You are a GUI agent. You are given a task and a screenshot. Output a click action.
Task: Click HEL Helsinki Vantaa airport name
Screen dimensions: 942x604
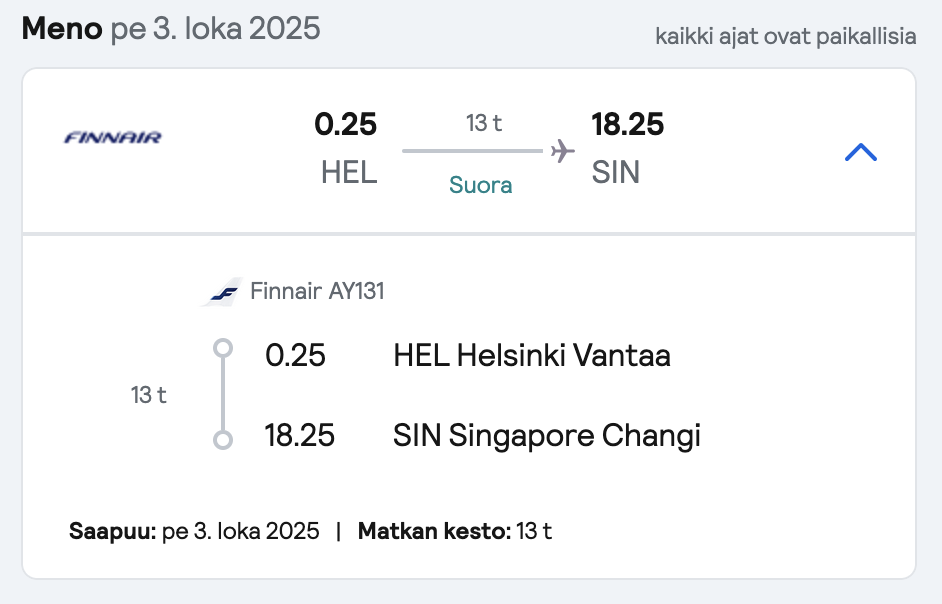pos(532,355)
